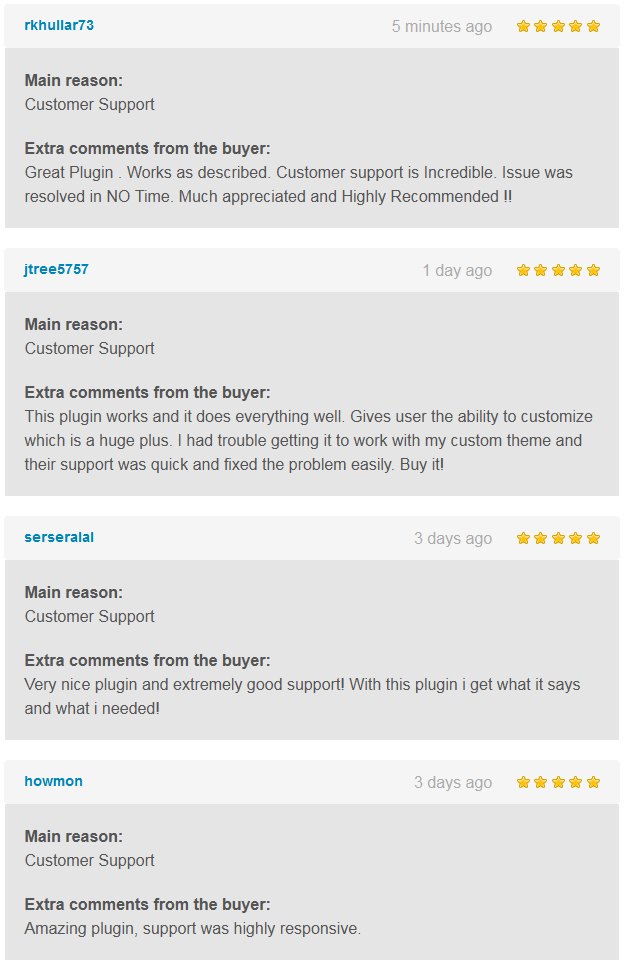This screenshot has width=624, height=963.
Task: Click the last star in howmon's rating row
Action: click(594, 781)
